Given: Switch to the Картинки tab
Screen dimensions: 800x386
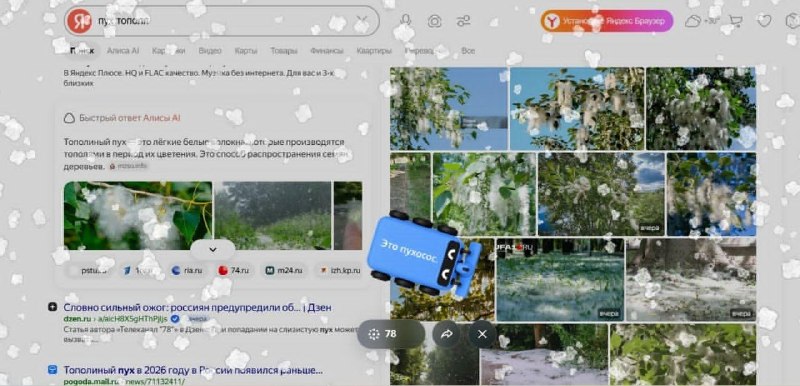Looking at the screenshot, I should pyautogui.click(x=168, y=50).
